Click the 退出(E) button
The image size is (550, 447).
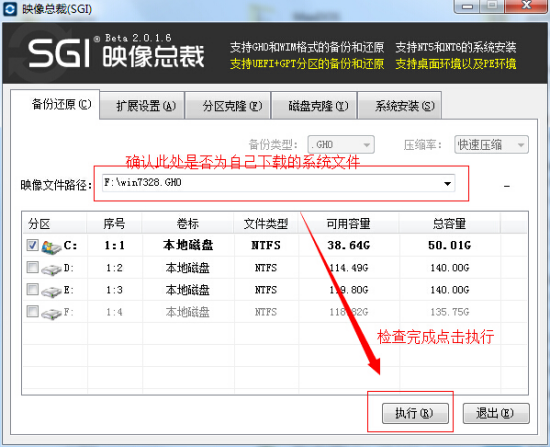pyautogui.click(x=496, y=413)
